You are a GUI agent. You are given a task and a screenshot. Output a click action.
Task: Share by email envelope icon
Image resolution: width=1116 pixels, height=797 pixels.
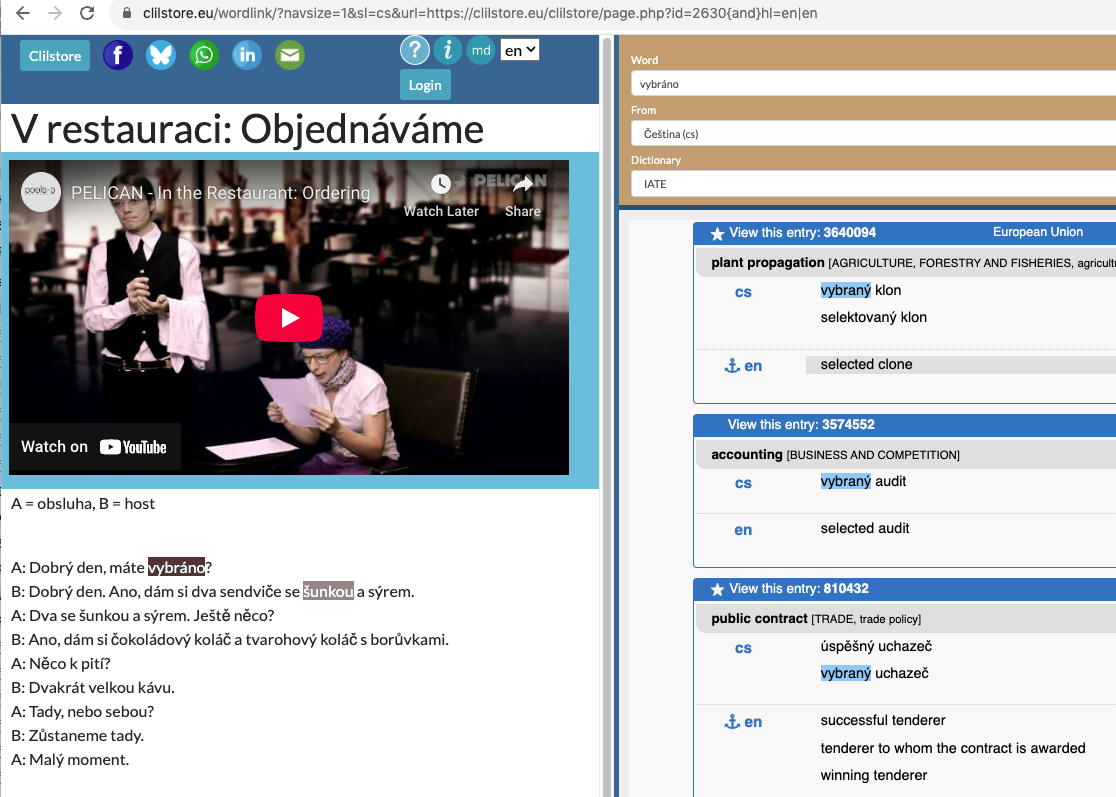pos(290,55)
